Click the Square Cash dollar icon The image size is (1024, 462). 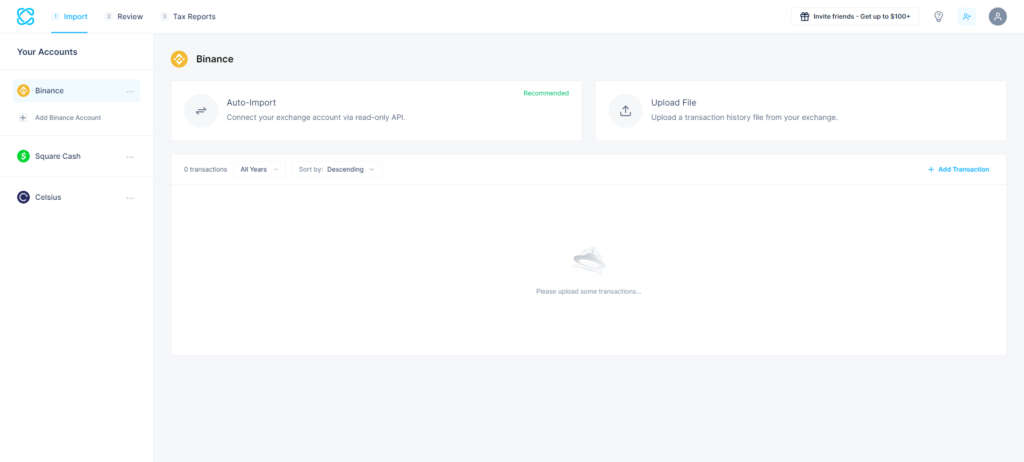click(24, 156)
